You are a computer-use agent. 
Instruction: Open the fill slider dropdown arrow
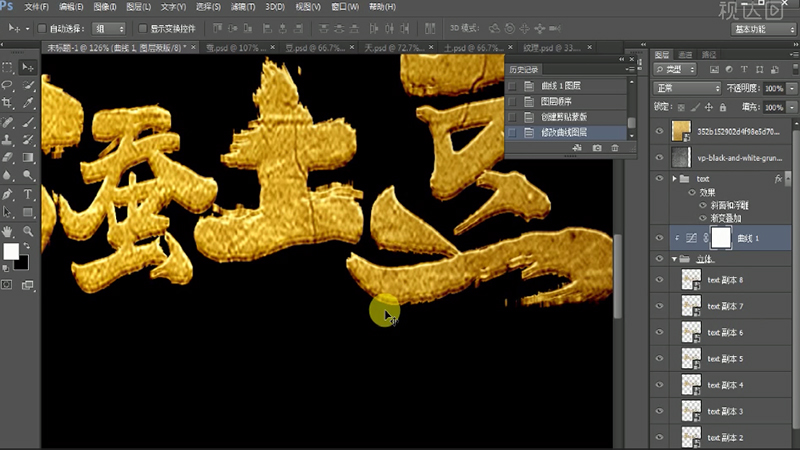[x=792, y=107]
